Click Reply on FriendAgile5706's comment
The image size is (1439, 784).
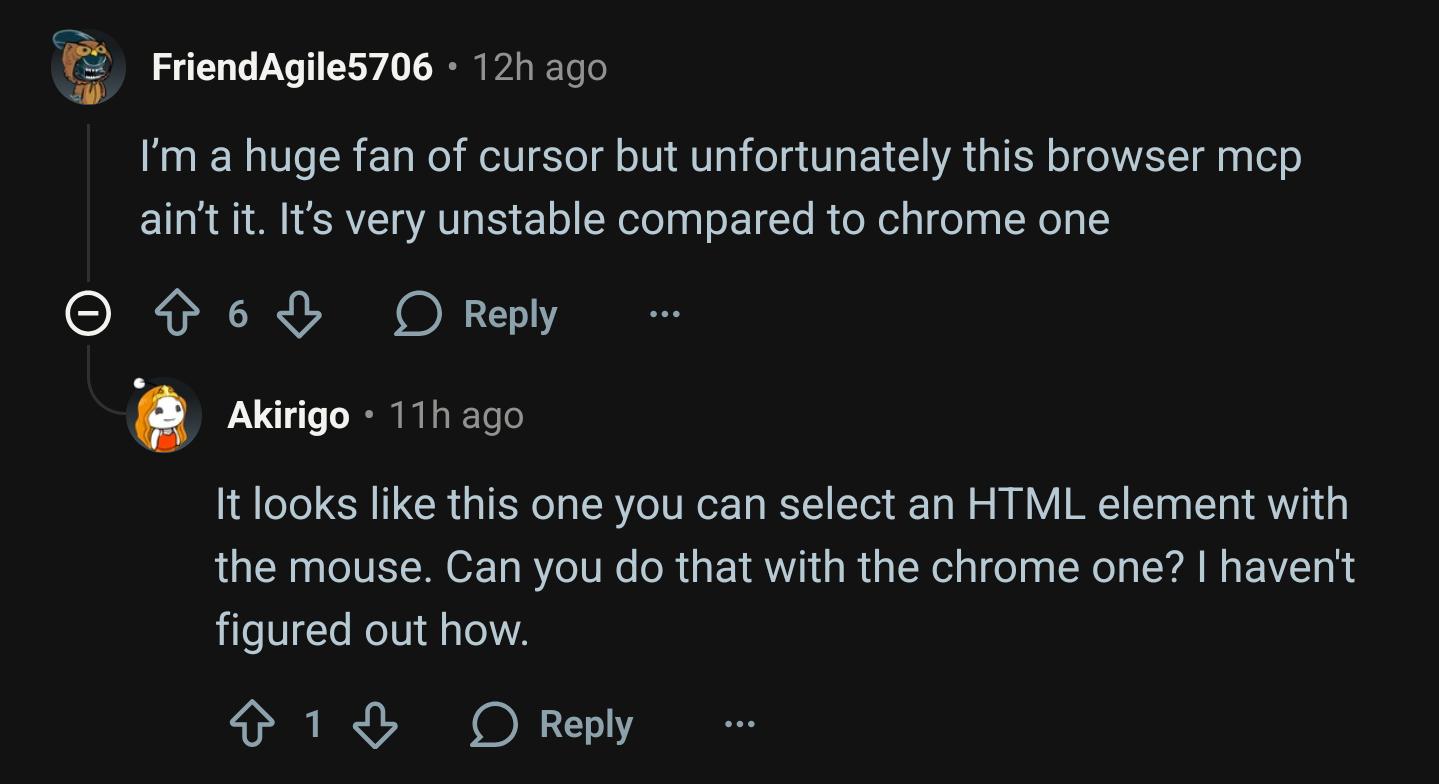point(510,313)
